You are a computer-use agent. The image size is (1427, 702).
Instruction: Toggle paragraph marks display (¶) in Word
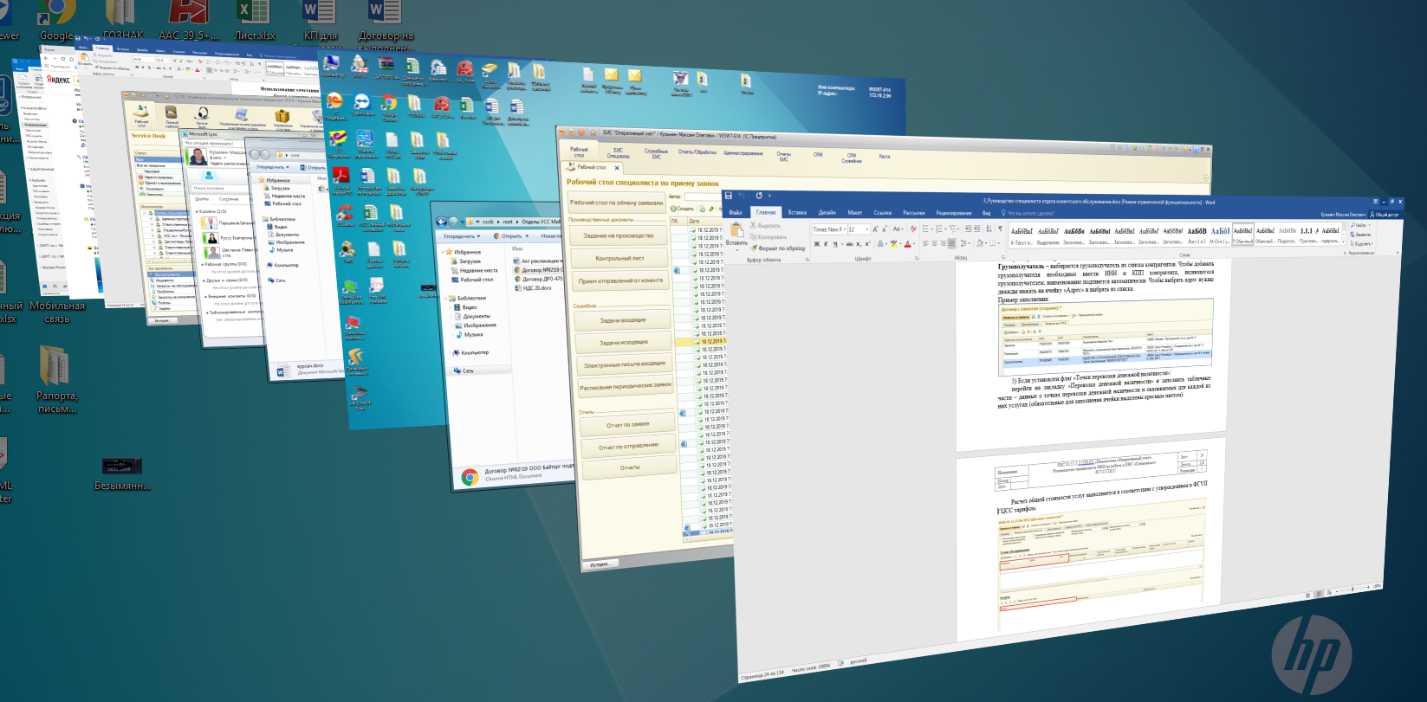(999, 229)
